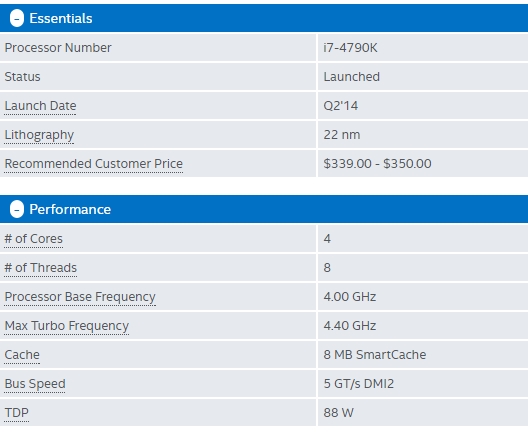Open the # of Cores definition link
The width and height of the screenshot is (528, 438).
click(x=33, y=239)
